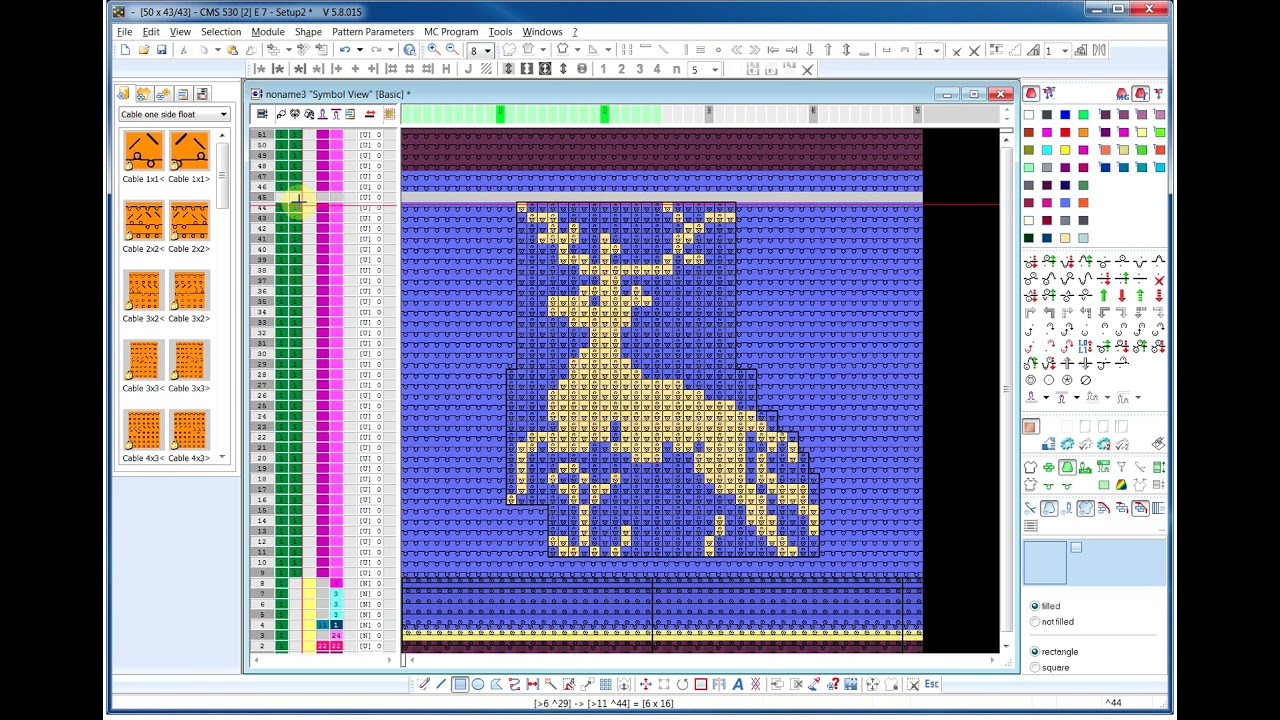
Task: Click the '1' button on second toolbar
Action: tap(603, 69)
